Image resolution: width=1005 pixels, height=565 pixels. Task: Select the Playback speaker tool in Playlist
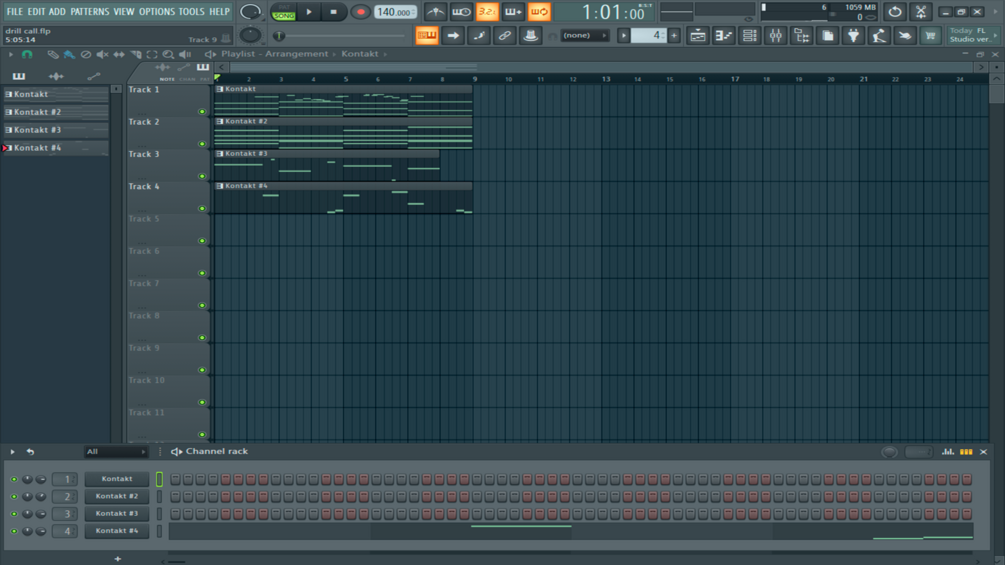(185, 54)
